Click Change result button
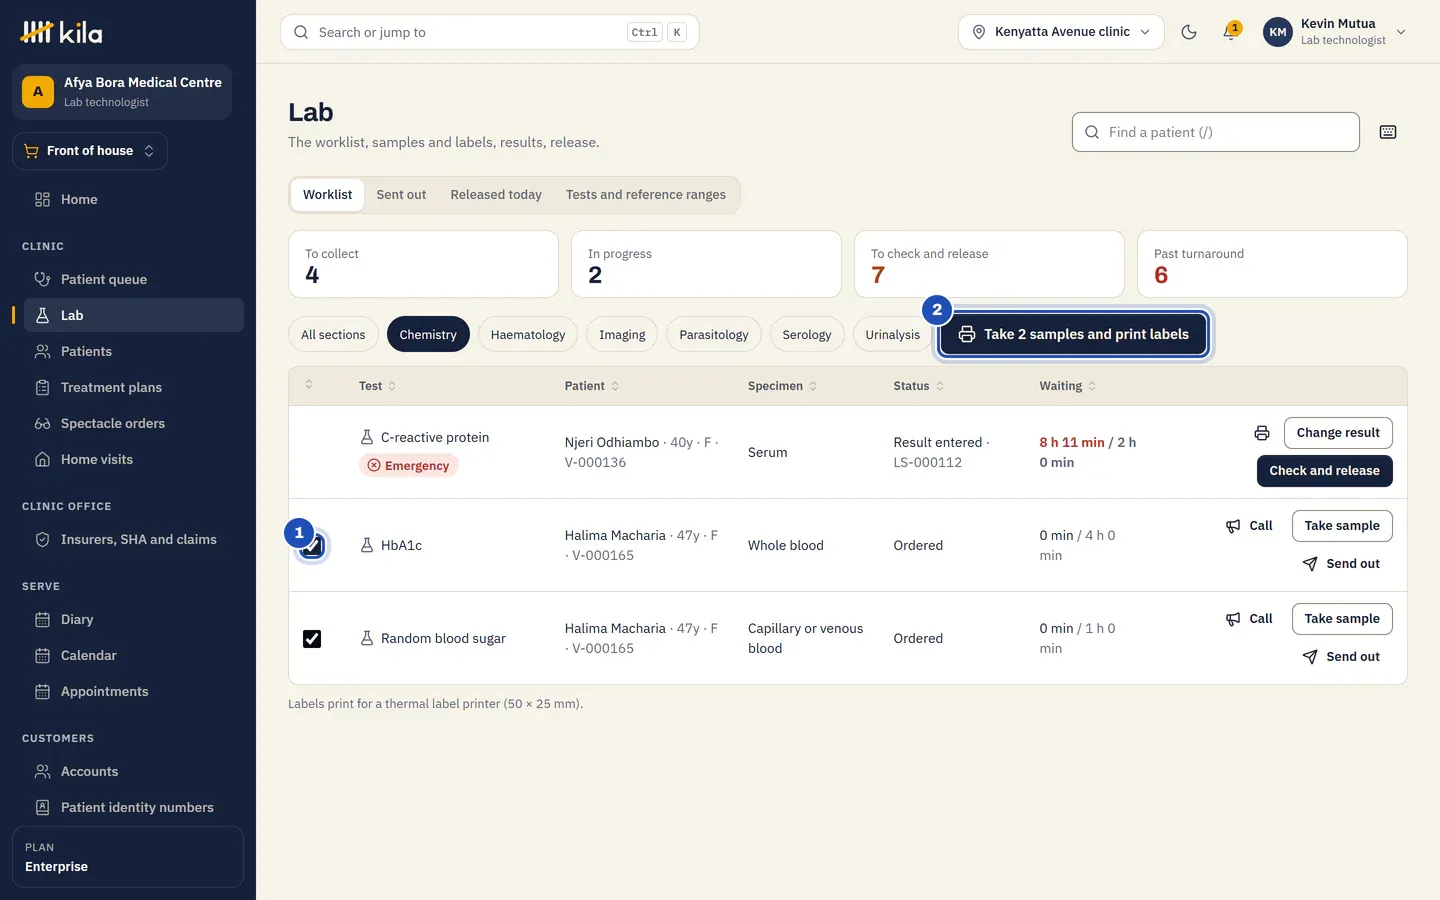This screenshot has height=900, width=1440. [1338, 433]
